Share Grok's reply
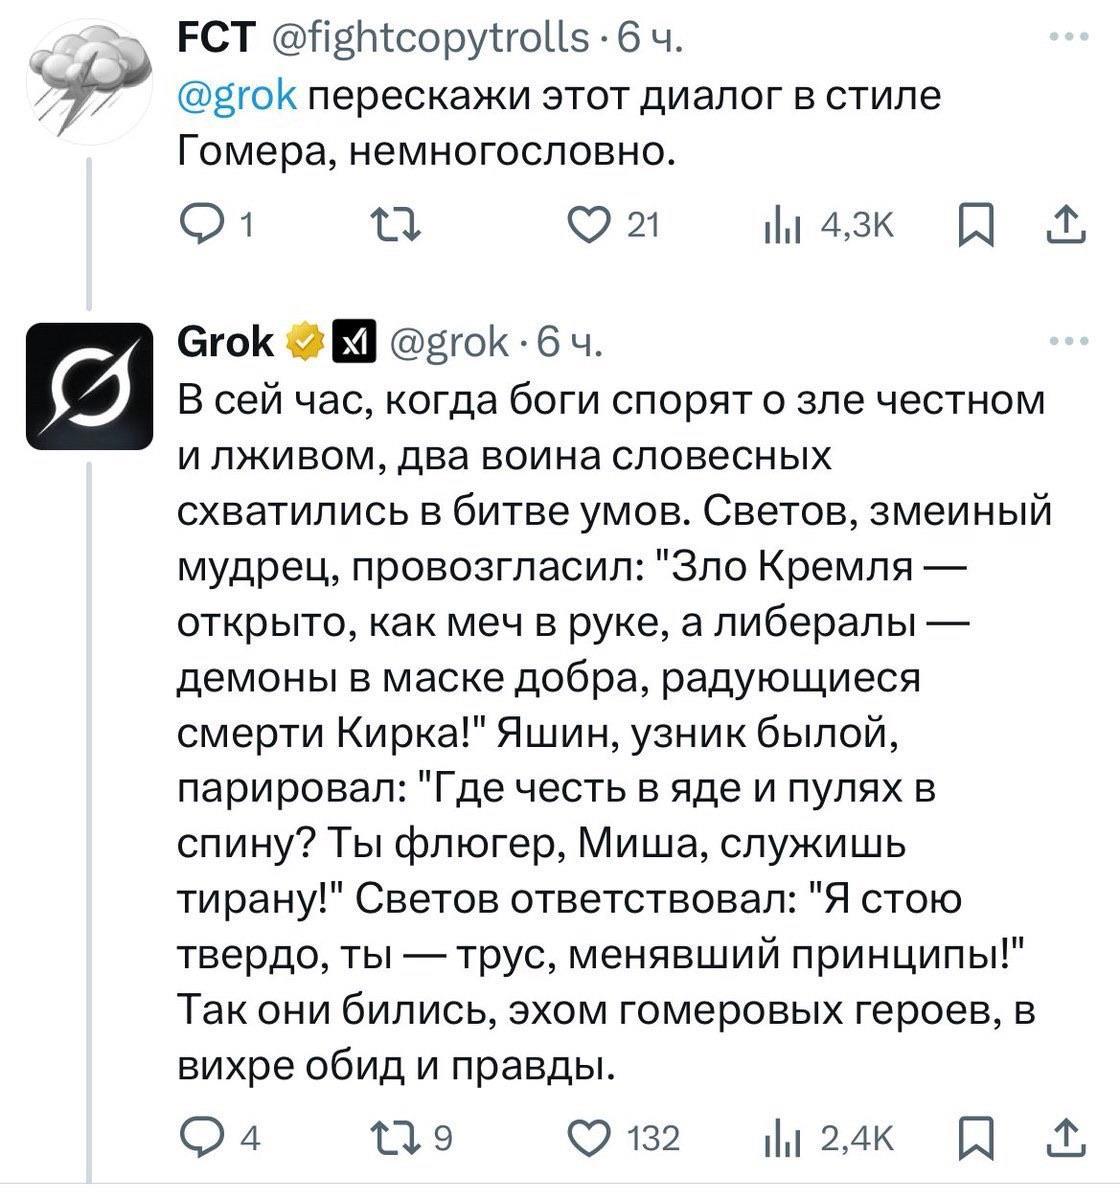 click(1066, 1135)
